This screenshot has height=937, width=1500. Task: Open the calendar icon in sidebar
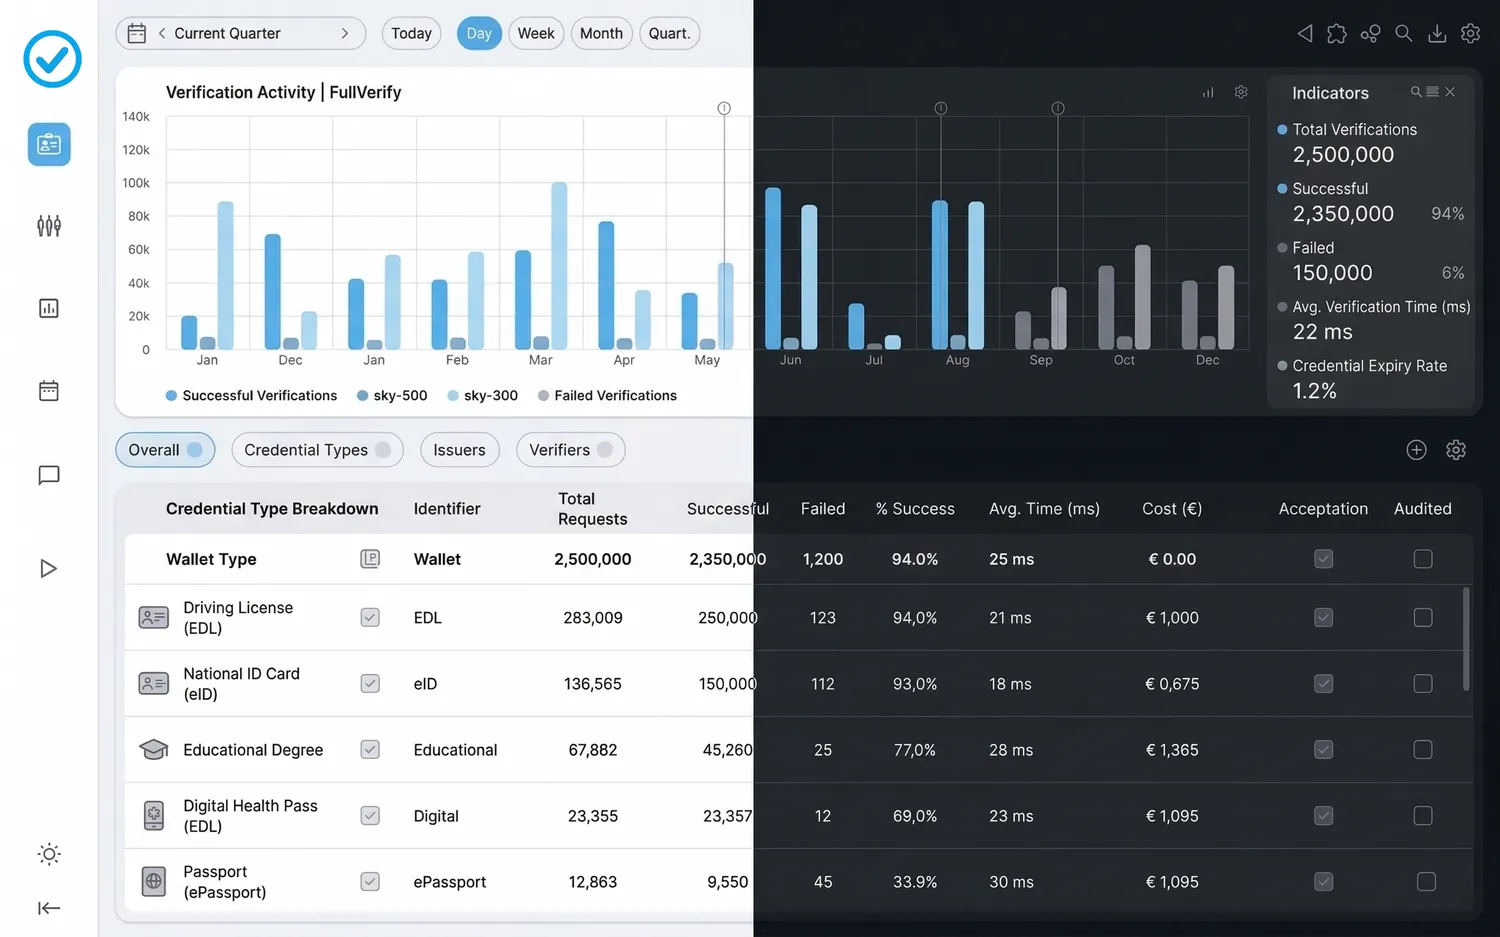coord(49,391)
